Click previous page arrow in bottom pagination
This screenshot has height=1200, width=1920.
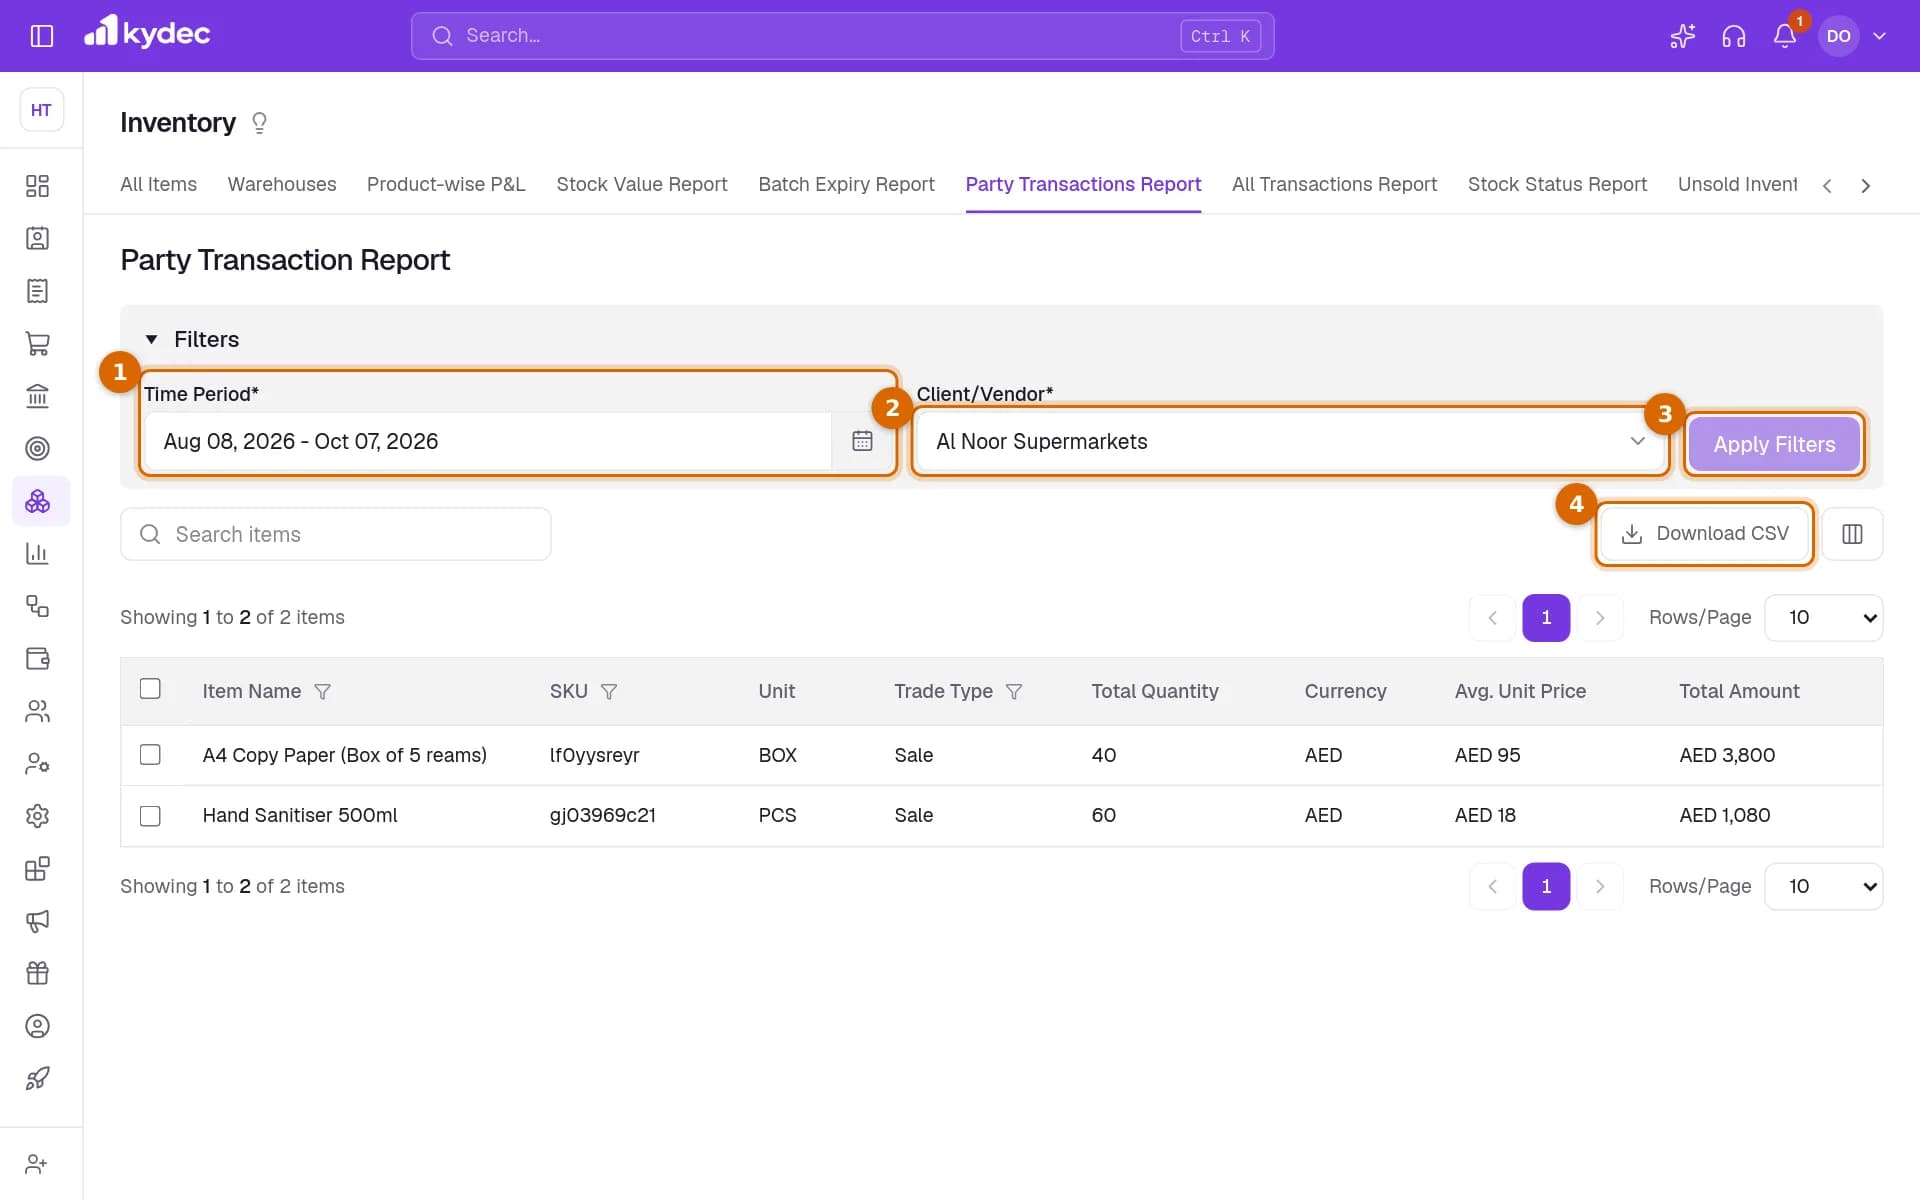pos(1492,887)
